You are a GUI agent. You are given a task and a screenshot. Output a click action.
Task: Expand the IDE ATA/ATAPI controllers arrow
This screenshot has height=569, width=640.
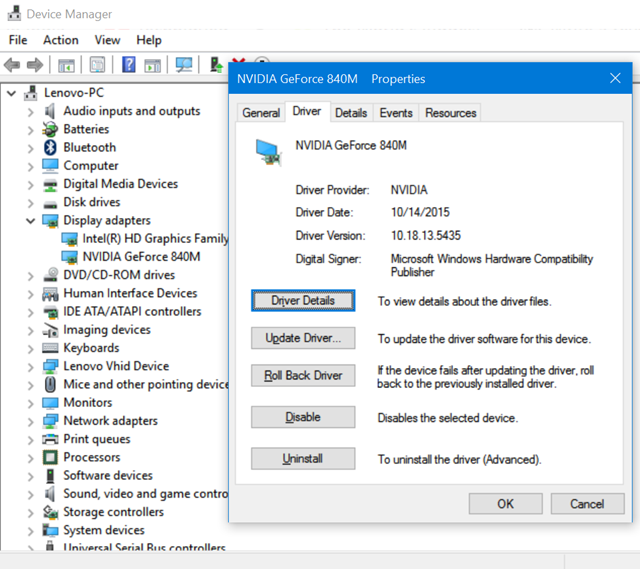pos(31,312)
